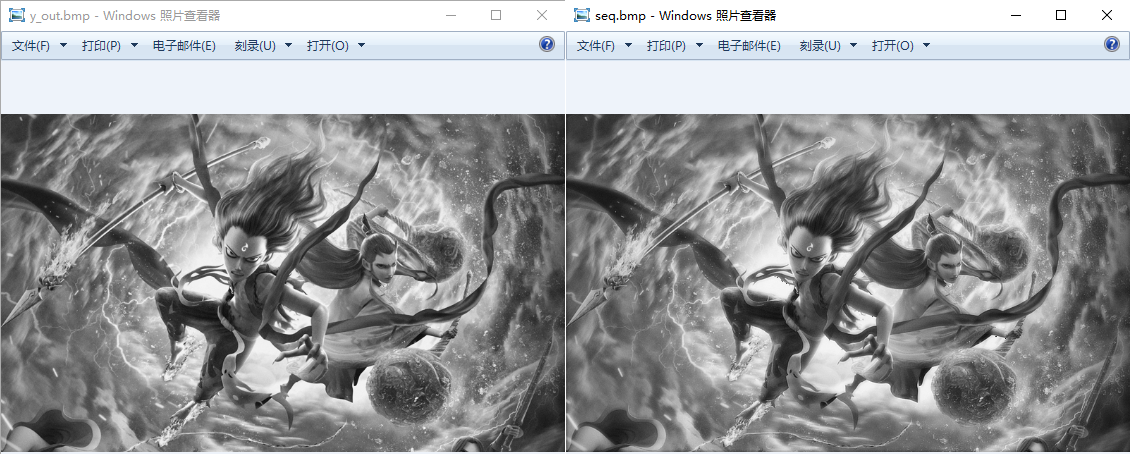Click 电子邮件(E) in y_out.bmp window
Viewport: 1130px width, 454px height.
coord(184,45)
